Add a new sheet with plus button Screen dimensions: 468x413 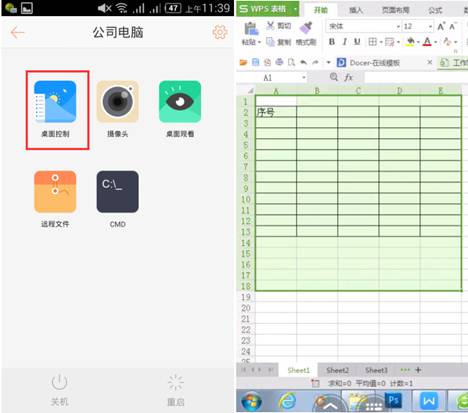[418, 370]
